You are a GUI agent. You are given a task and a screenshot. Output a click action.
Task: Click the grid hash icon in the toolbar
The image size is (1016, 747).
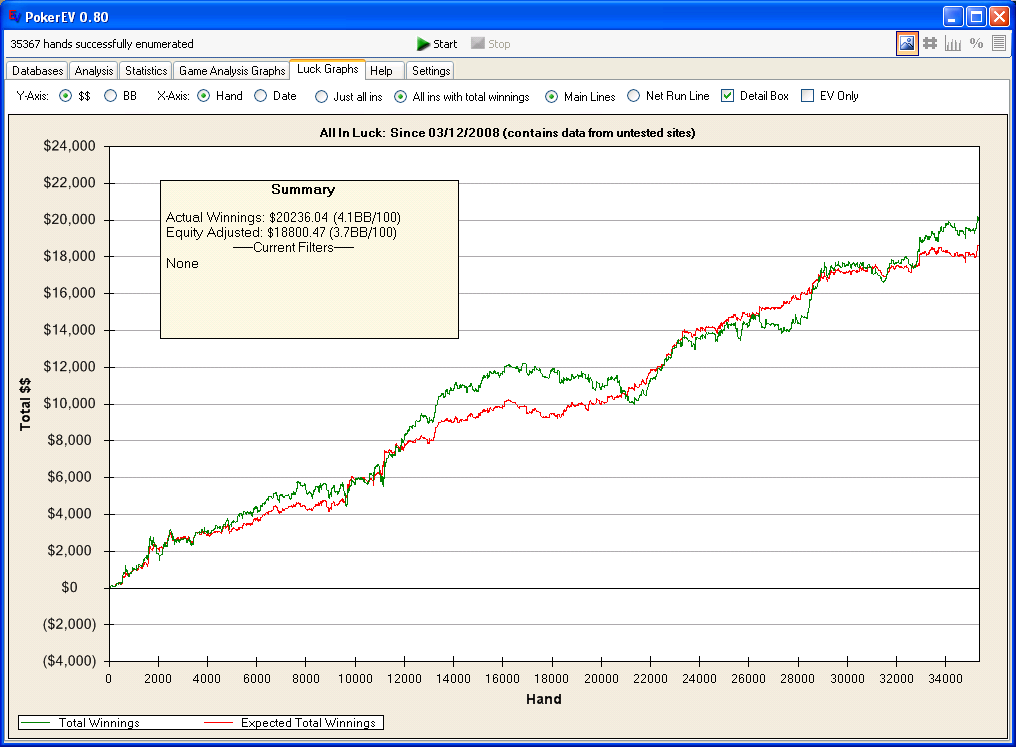(930, 43)
